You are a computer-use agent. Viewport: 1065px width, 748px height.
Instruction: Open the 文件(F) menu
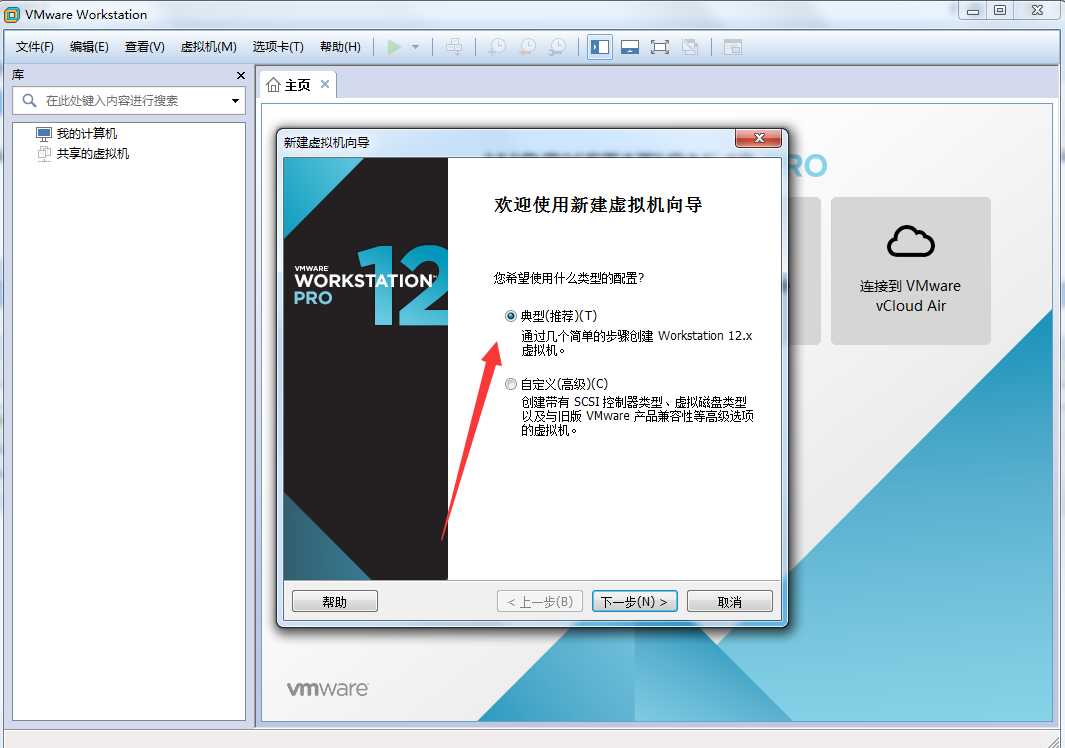(x=35, y=47)
